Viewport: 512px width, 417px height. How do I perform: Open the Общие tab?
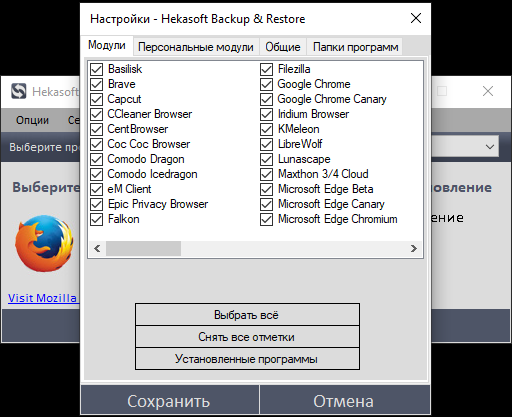(x=283, y=47)
